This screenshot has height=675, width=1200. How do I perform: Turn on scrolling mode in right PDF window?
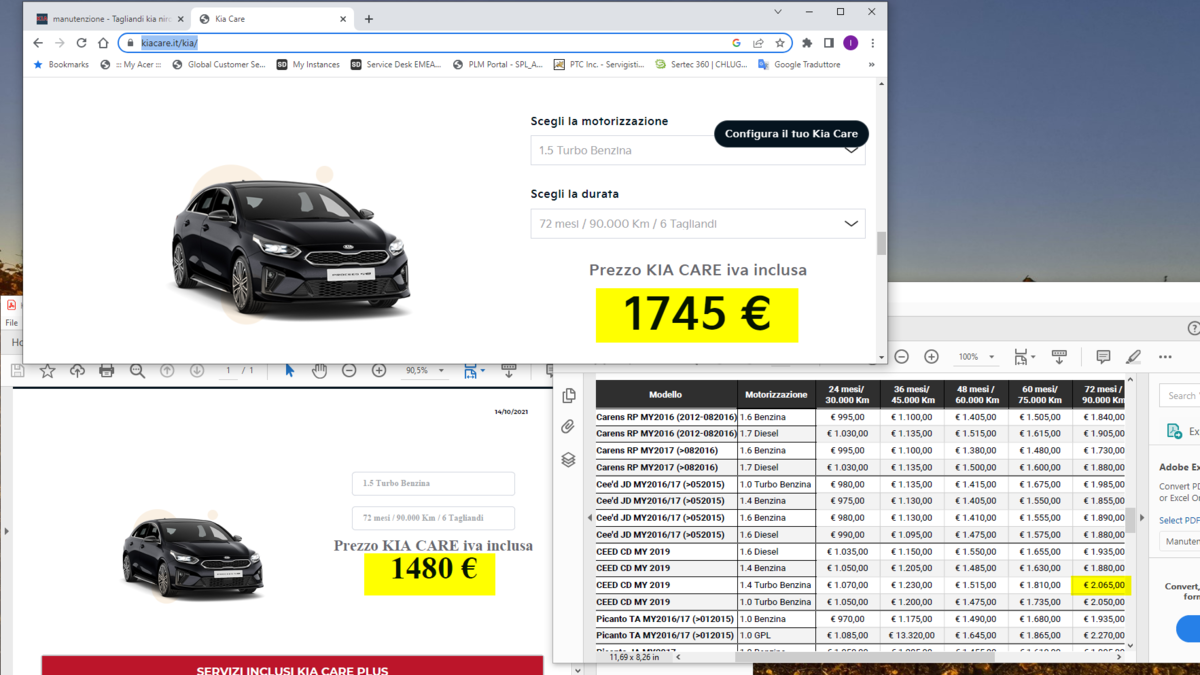1059,357
